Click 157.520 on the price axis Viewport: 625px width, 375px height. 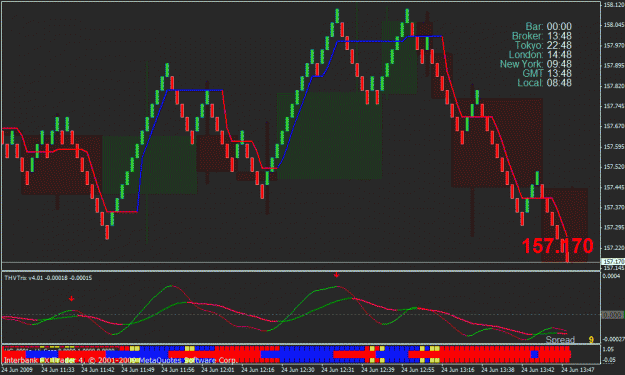613,167
